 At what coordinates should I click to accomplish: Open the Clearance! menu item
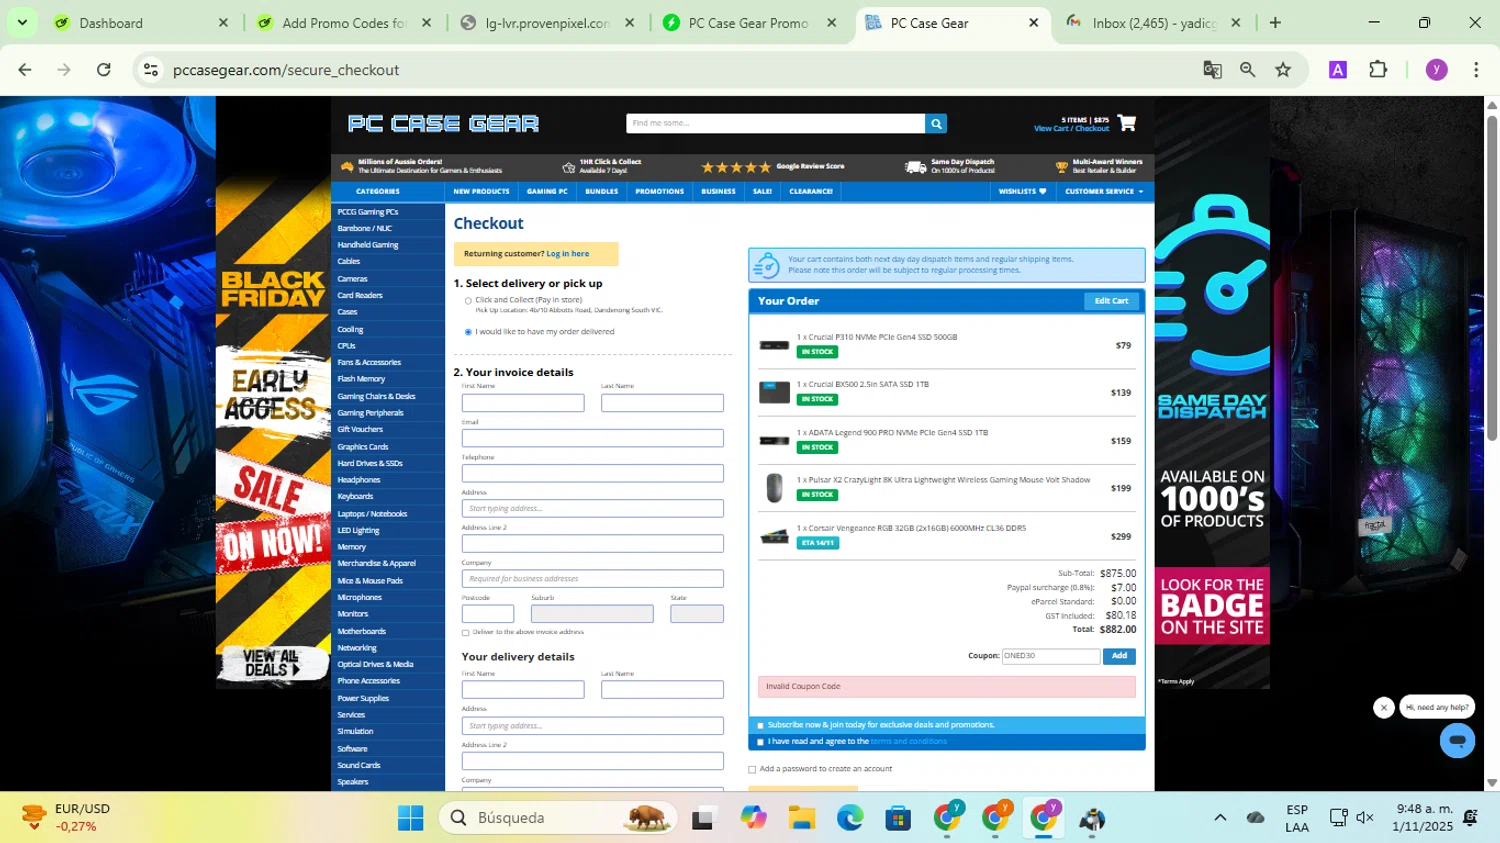click(x=811, y=191)
